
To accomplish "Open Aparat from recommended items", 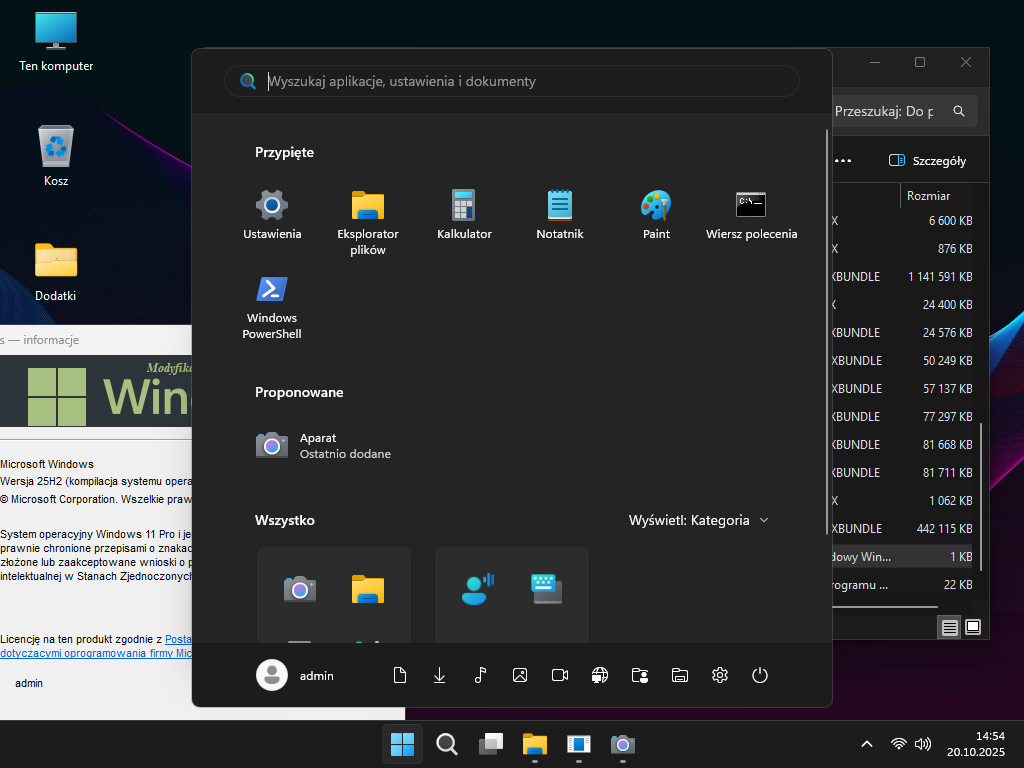I will click(x=322, y=445).
